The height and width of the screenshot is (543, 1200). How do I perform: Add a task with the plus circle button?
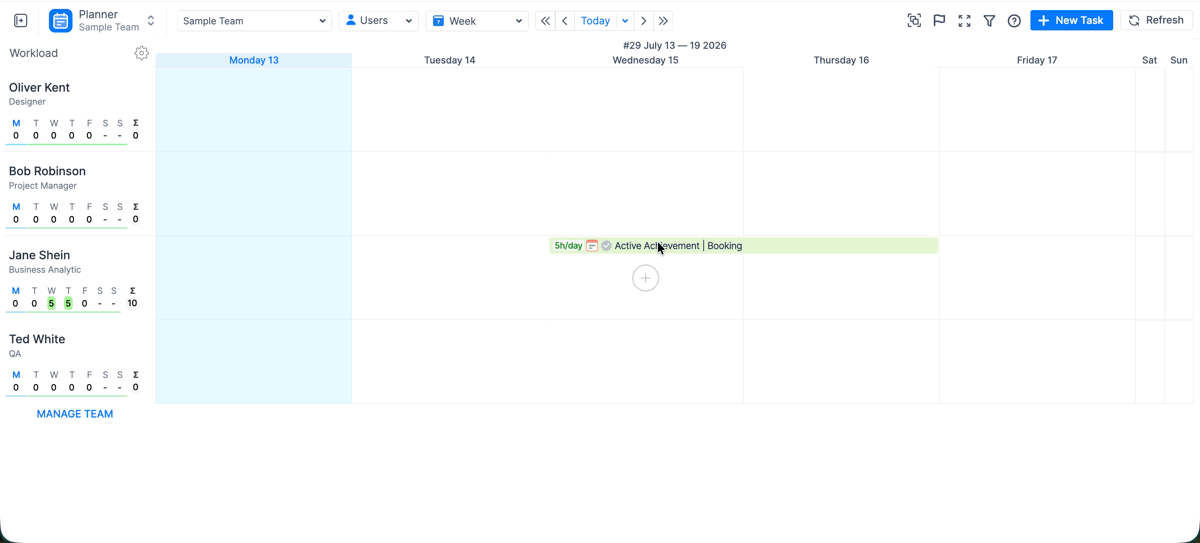(x=646, y=278)
